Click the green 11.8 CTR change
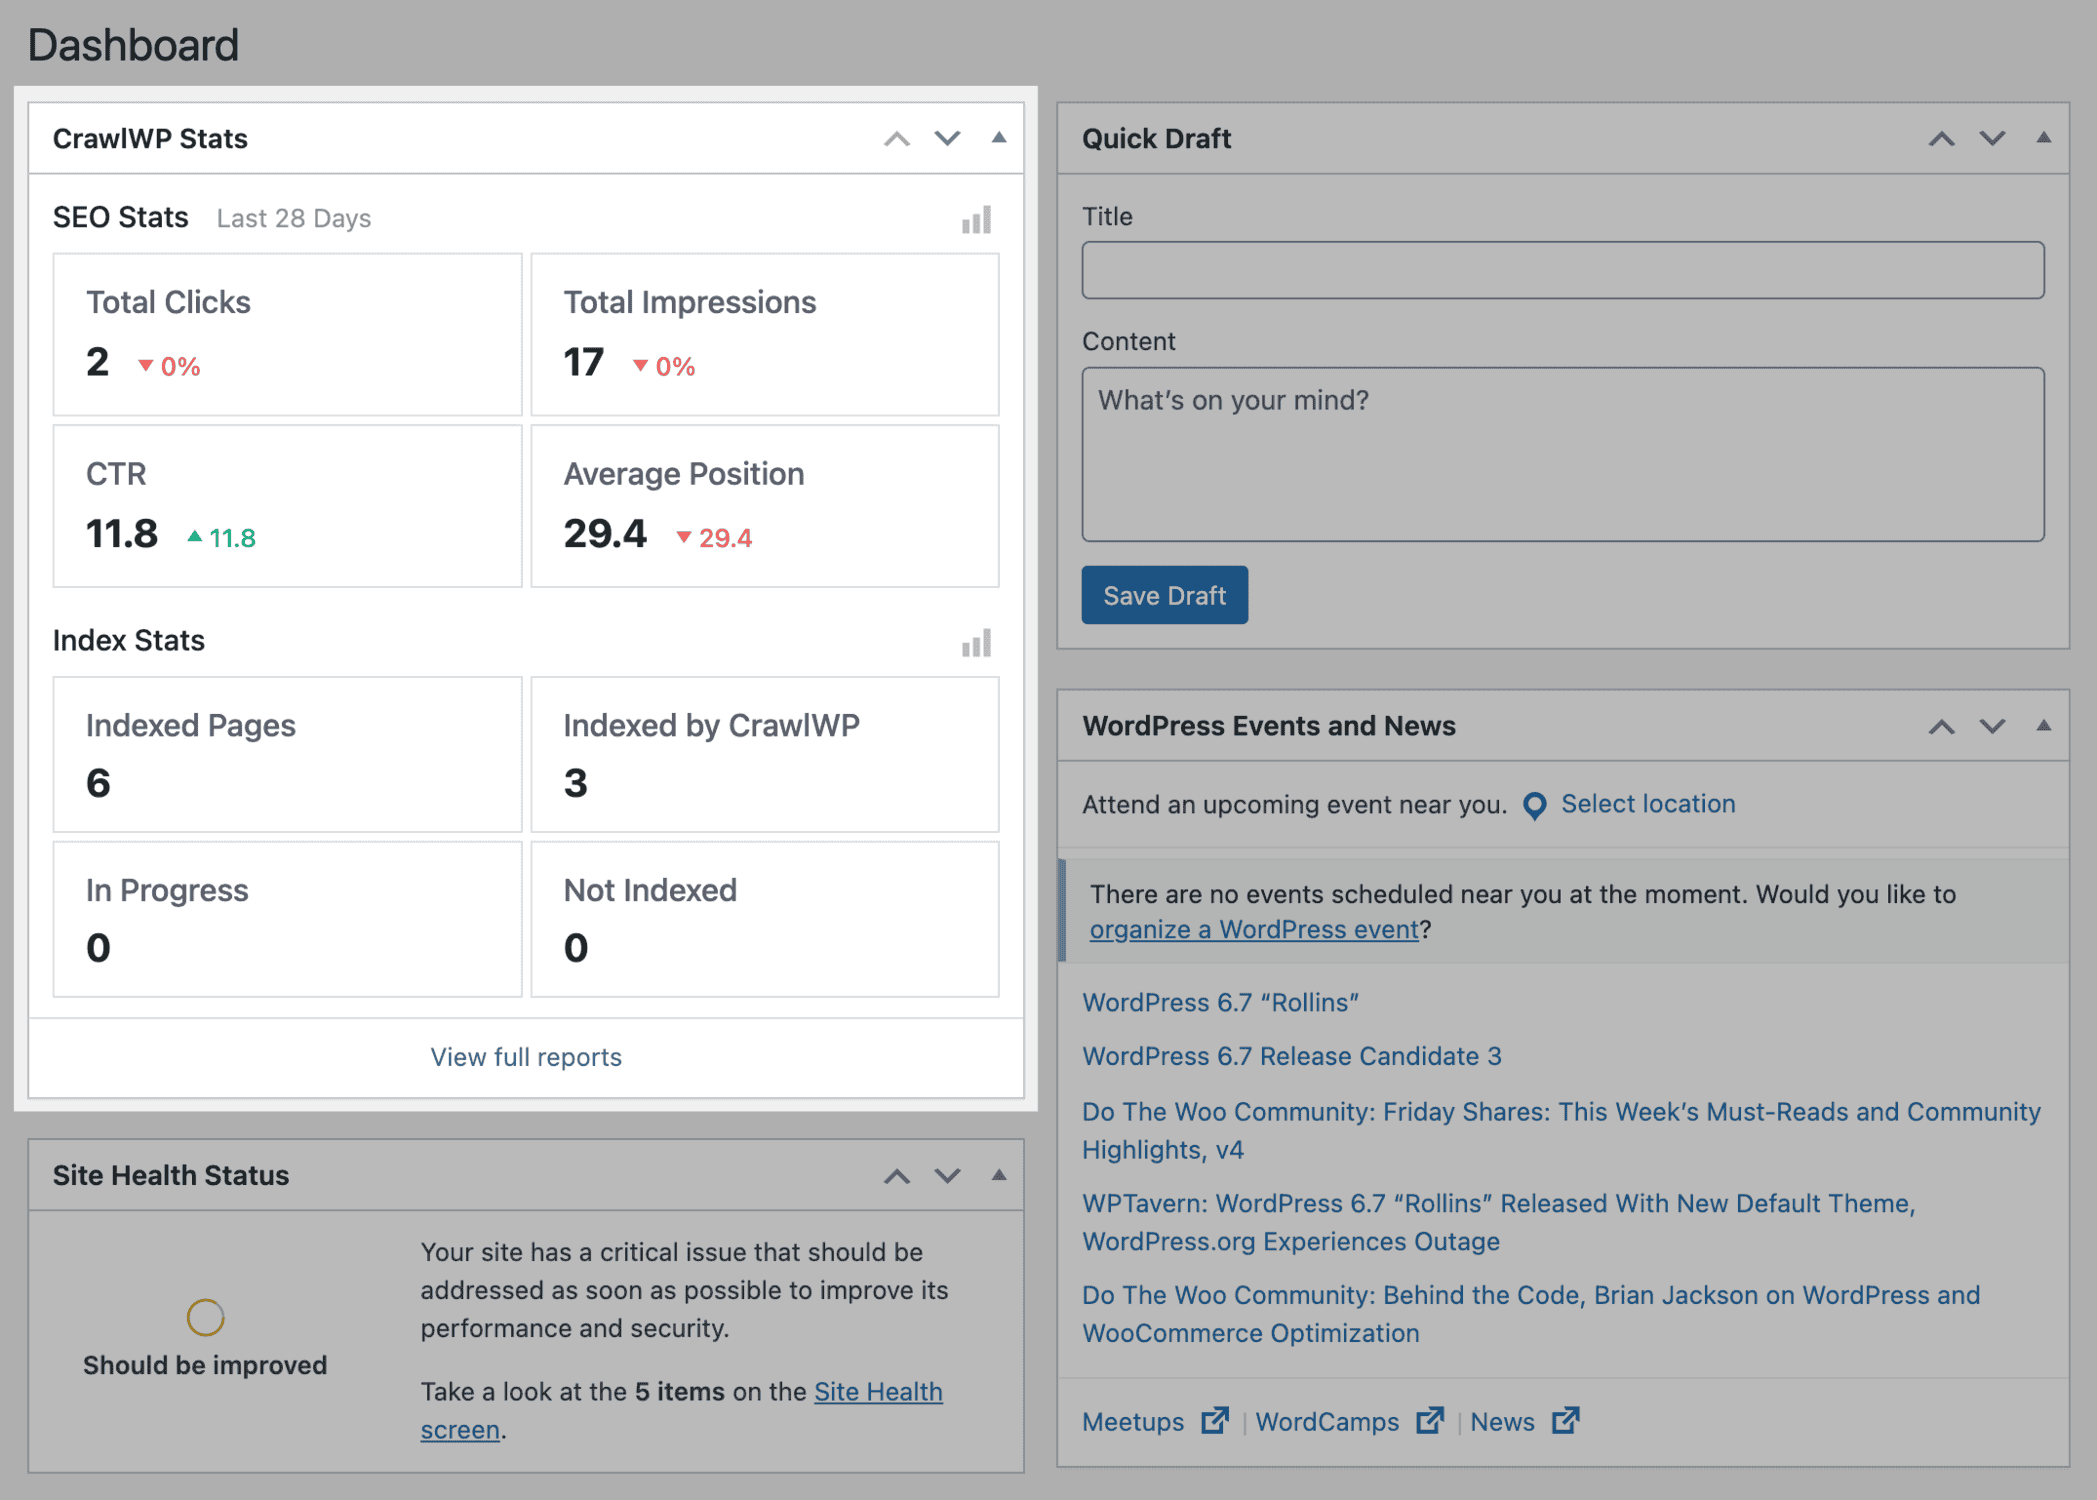Viewport: 2097px width, 1500px height. [x=221, y=538]
